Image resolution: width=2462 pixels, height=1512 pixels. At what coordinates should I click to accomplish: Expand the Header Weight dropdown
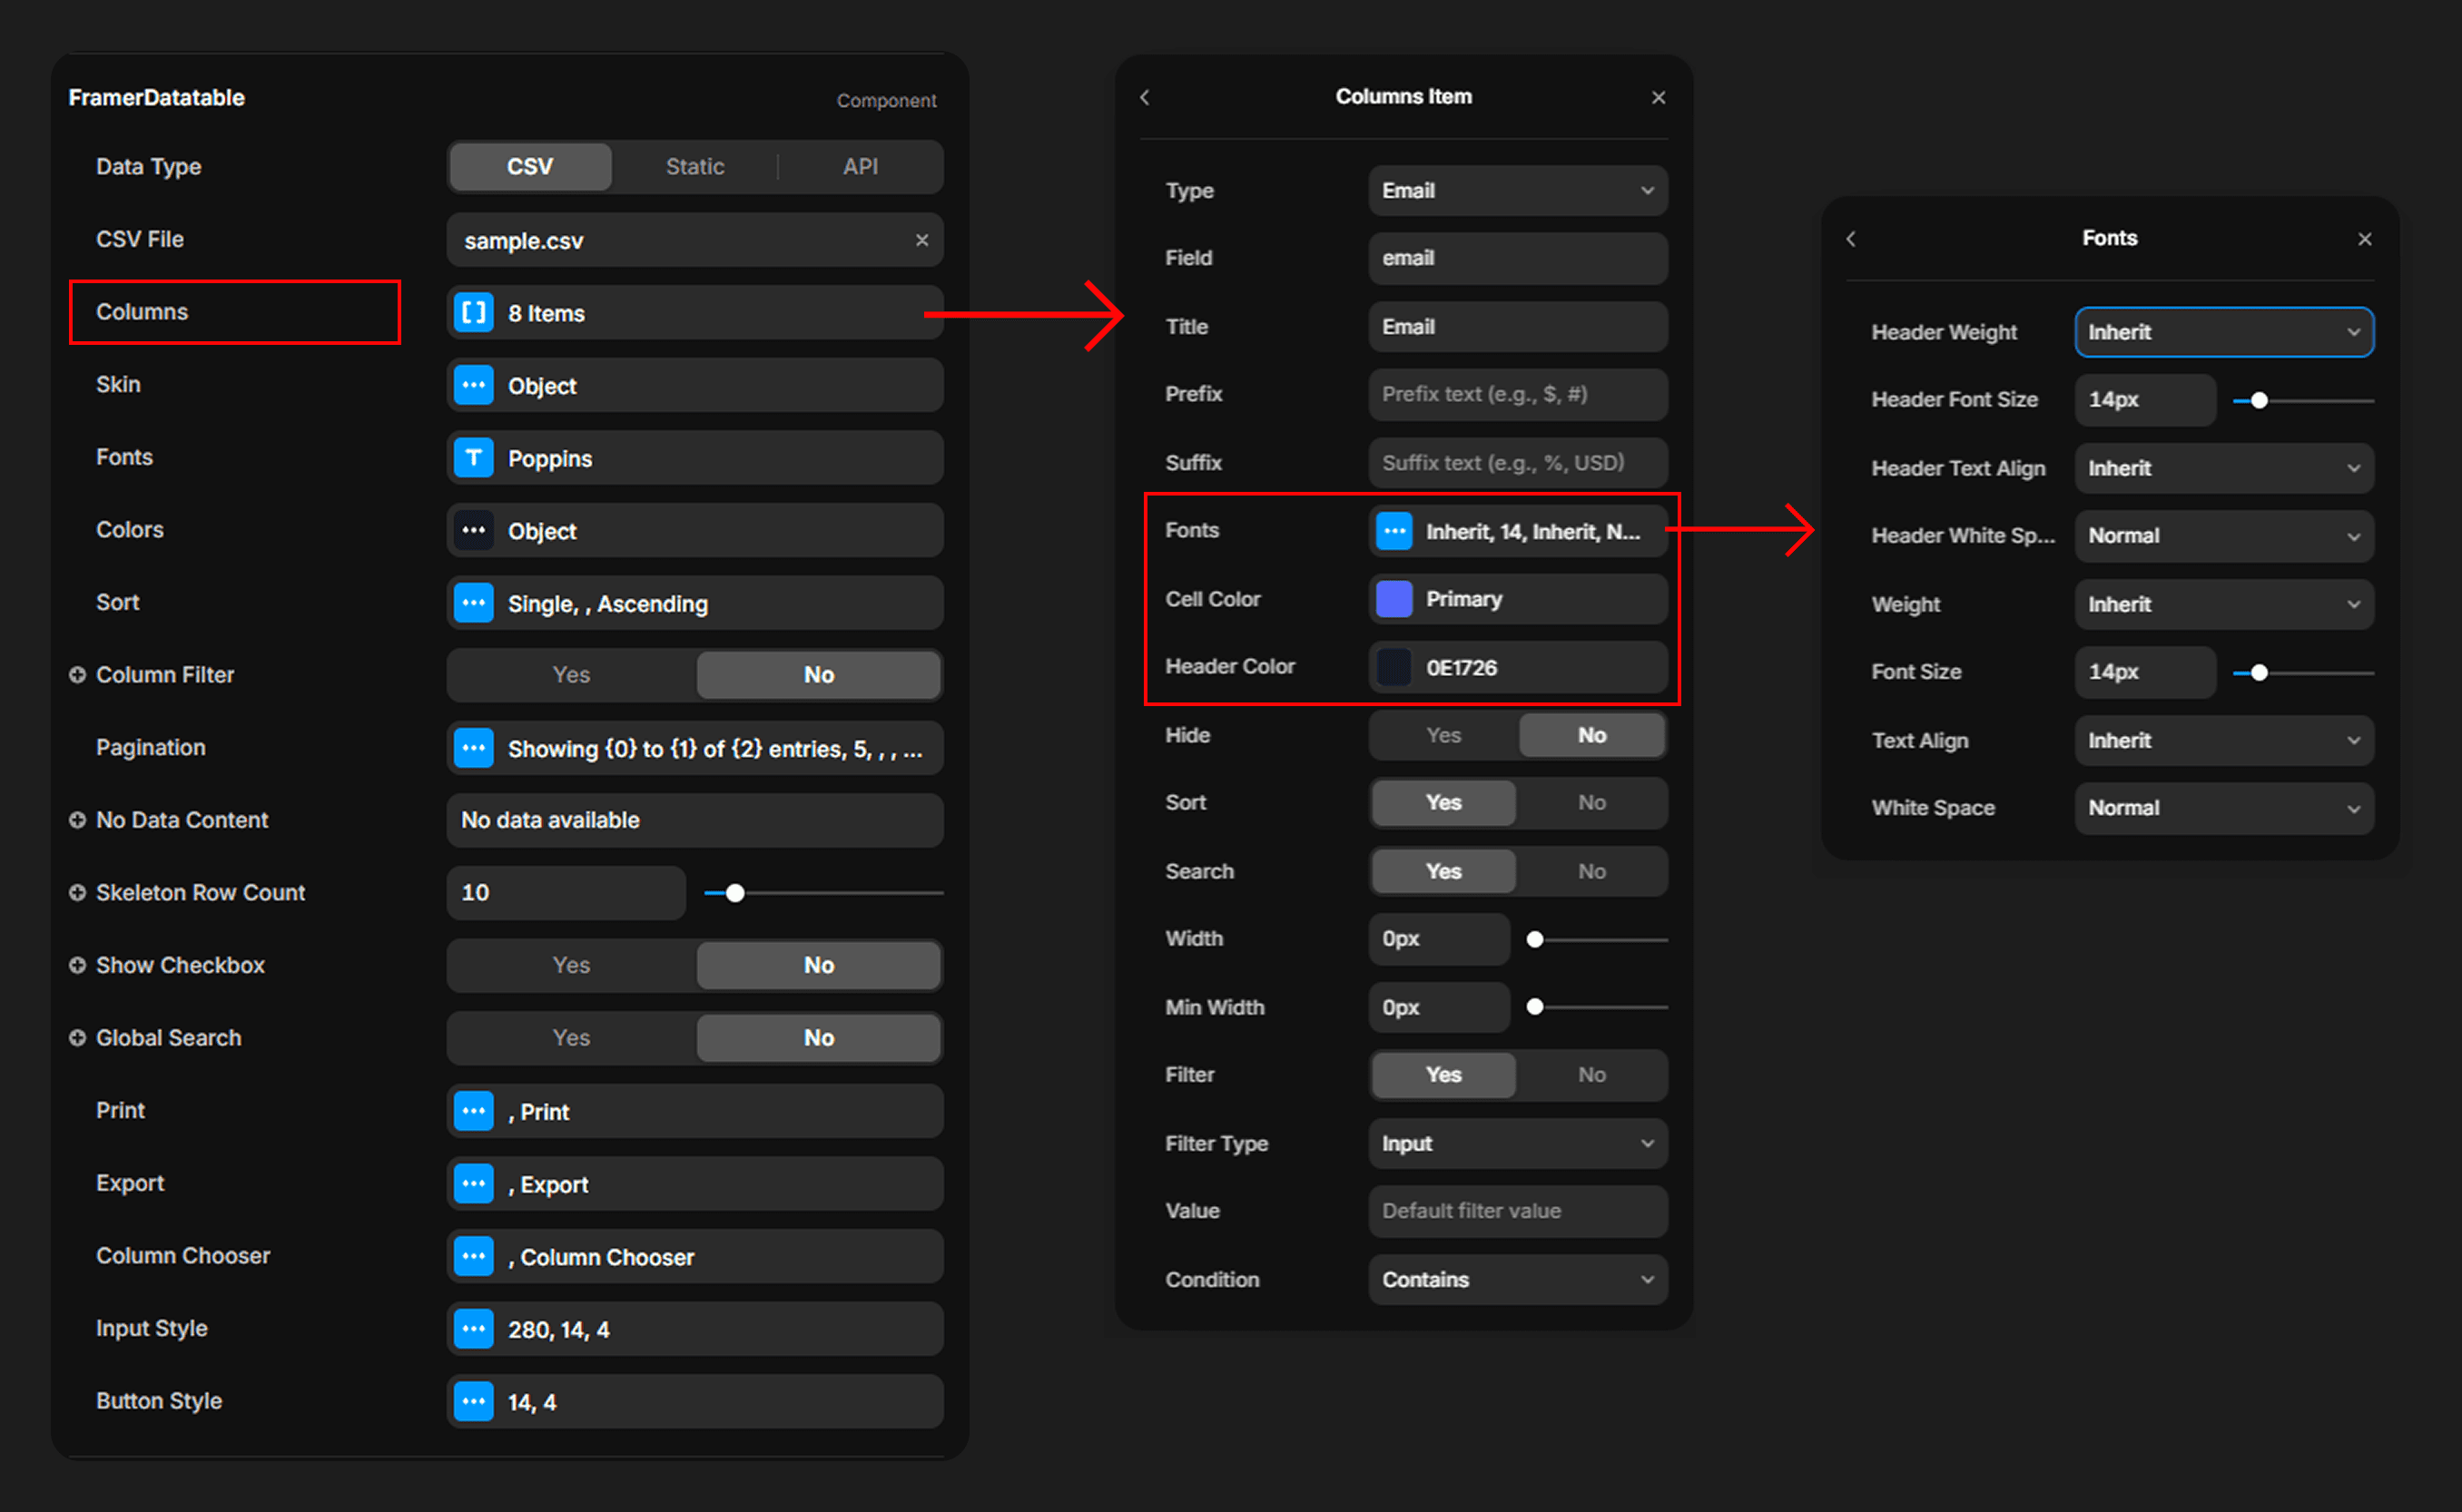[x=2223, y=332]
